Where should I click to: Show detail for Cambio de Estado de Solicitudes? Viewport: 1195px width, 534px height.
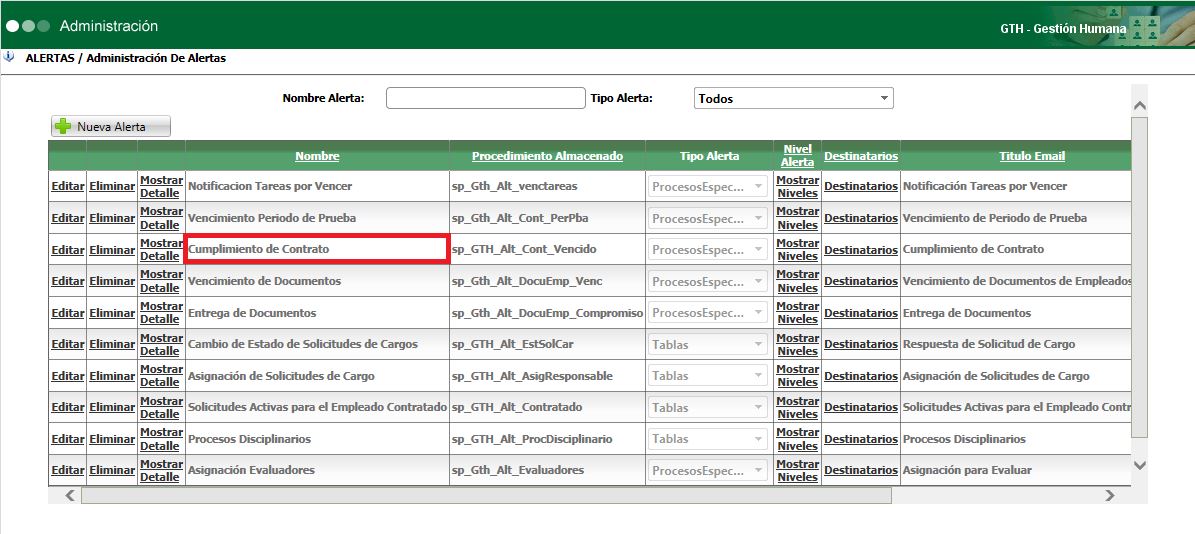pyautogui.click(x=161, y=344)
